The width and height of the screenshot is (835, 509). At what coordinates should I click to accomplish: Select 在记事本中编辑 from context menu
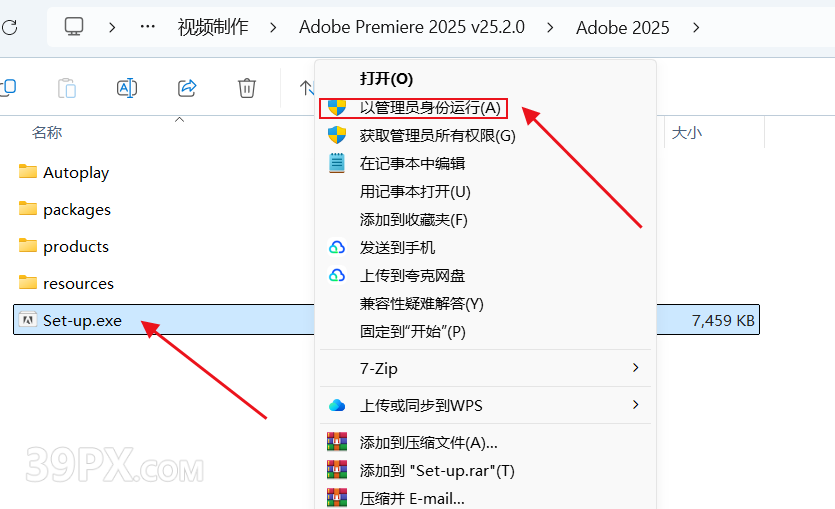tap(412, 163)
